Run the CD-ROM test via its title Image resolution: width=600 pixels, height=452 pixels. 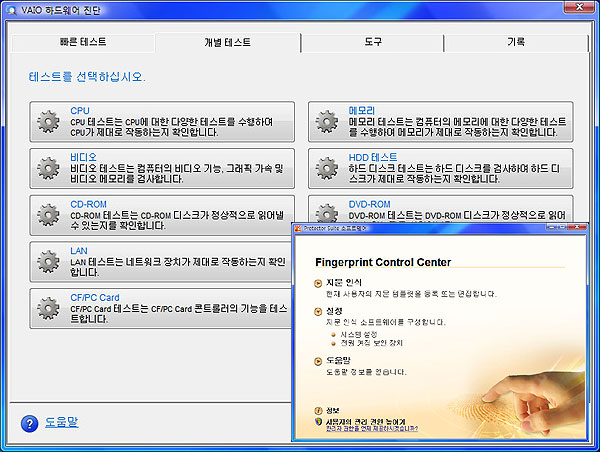click(88, 204)
